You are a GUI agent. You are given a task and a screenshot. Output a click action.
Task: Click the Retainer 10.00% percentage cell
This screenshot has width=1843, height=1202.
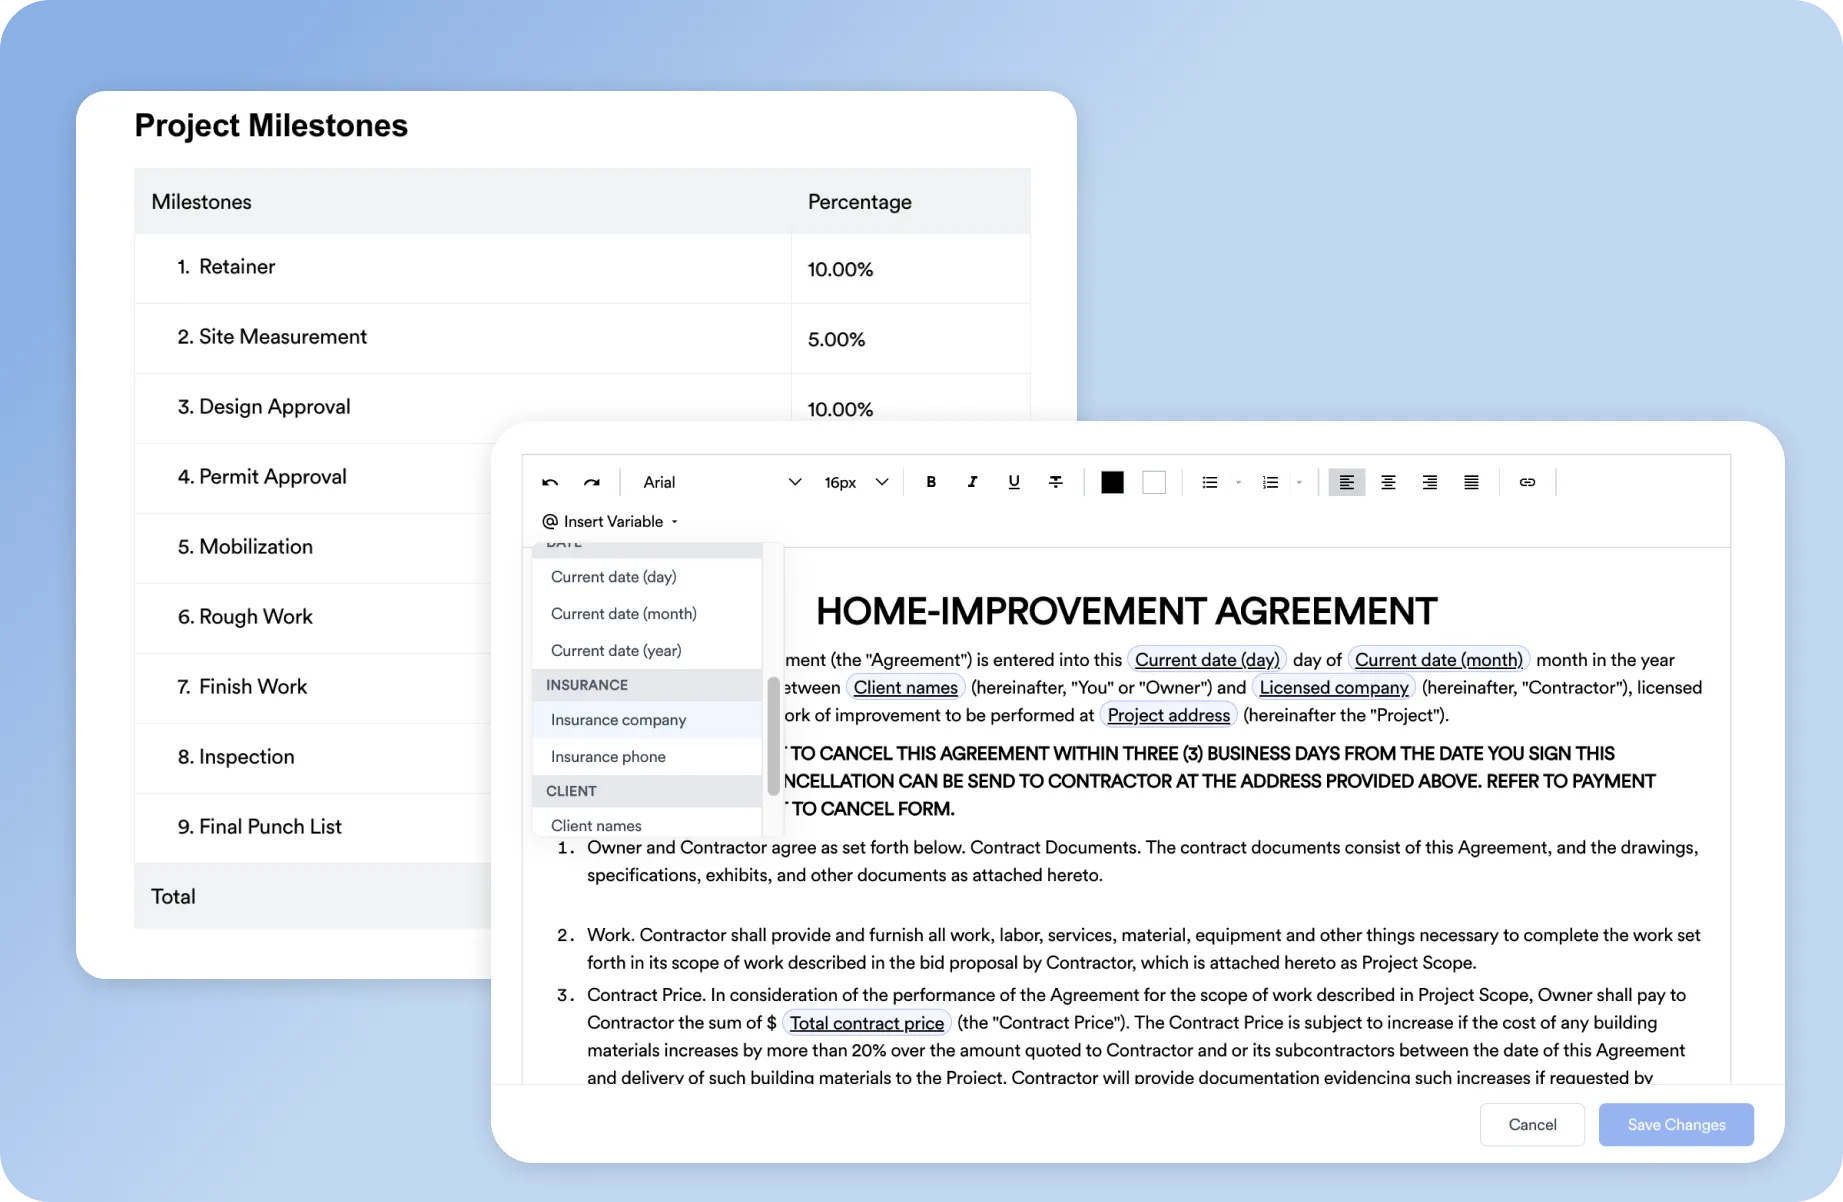pyautogui.click(x=911, y=269)
